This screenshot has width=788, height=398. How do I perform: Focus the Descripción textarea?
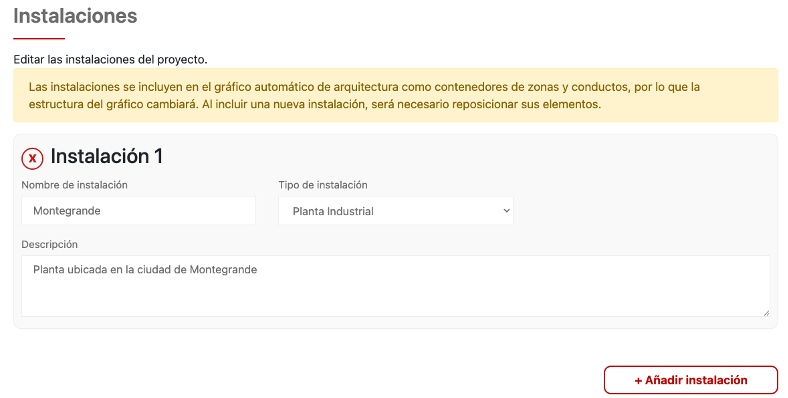(x=396, y=286)
